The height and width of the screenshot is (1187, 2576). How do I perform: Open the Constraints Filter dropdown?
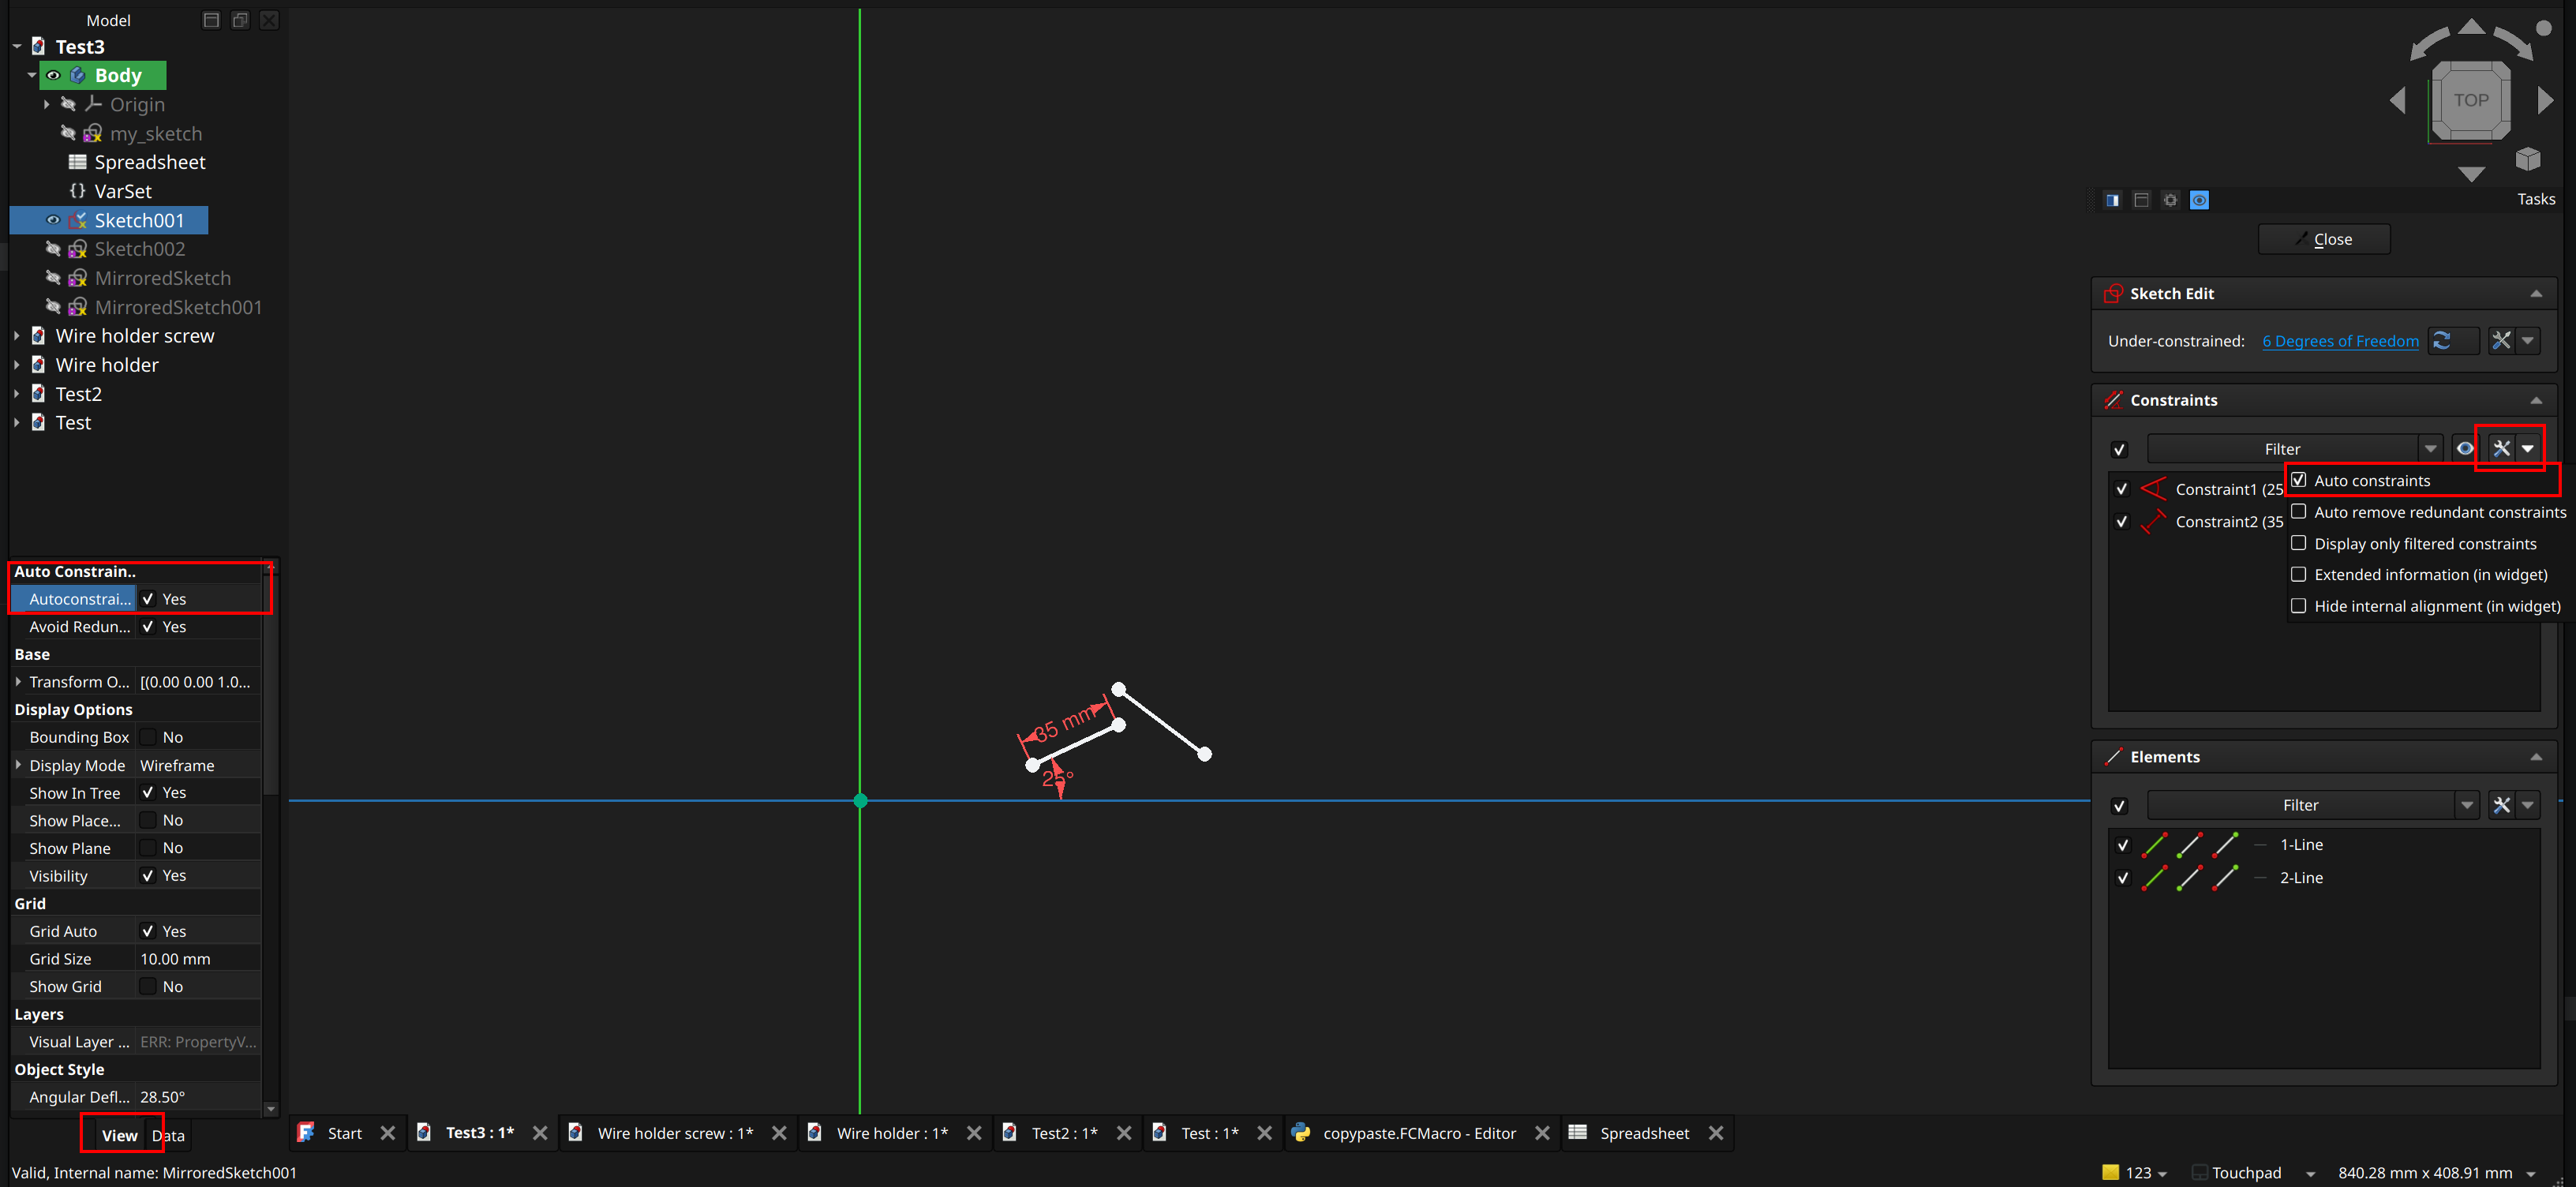point(2430,449)
